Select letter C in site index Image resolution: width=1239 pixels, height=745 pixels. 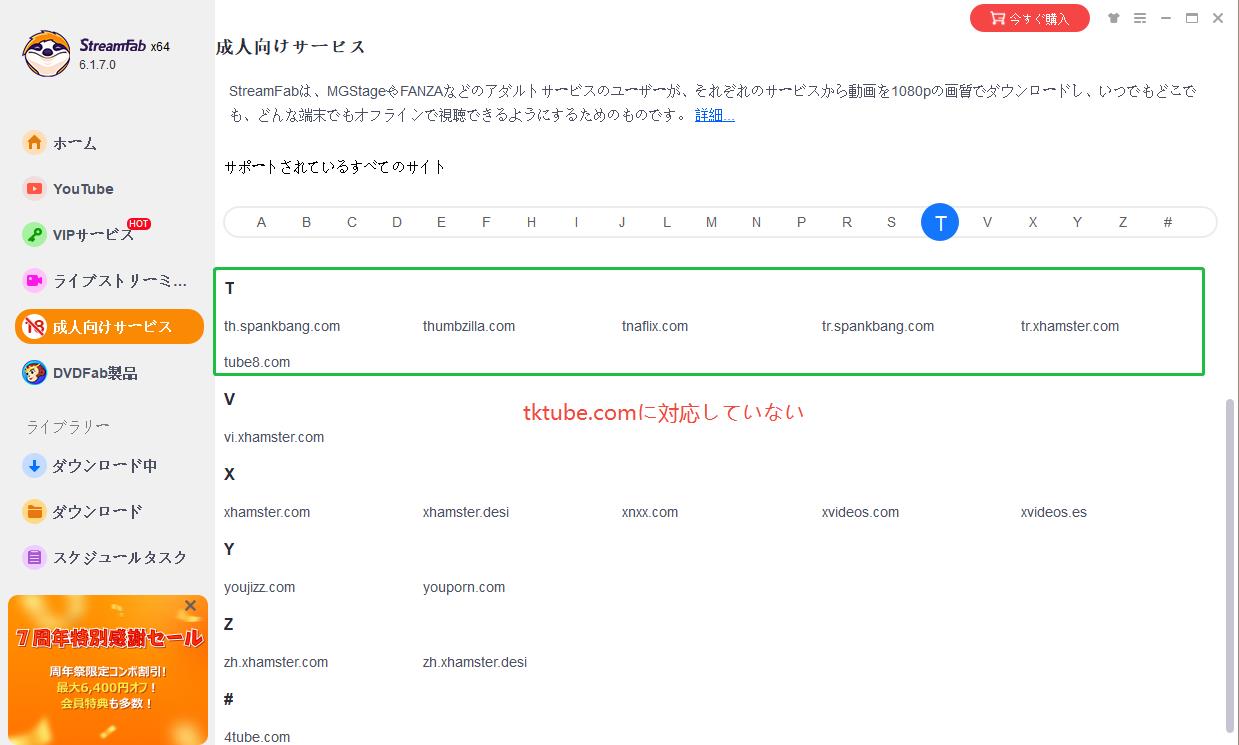(352, 222)
